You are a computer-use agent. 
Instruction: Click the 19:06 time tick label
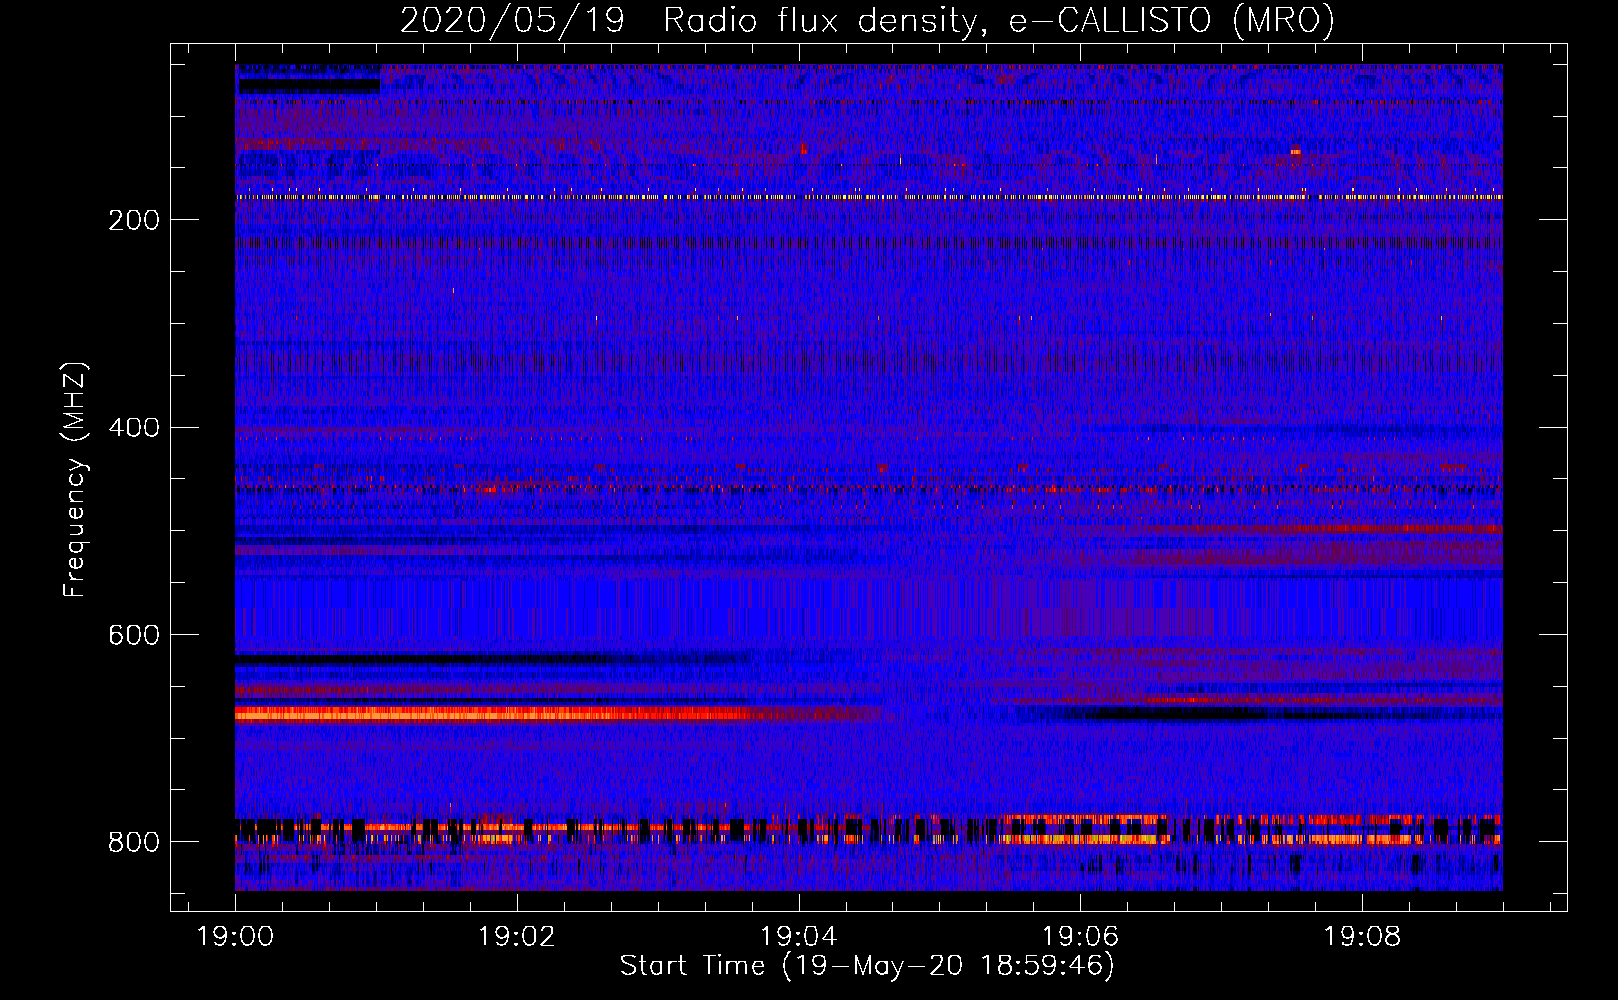(1081, 937)
